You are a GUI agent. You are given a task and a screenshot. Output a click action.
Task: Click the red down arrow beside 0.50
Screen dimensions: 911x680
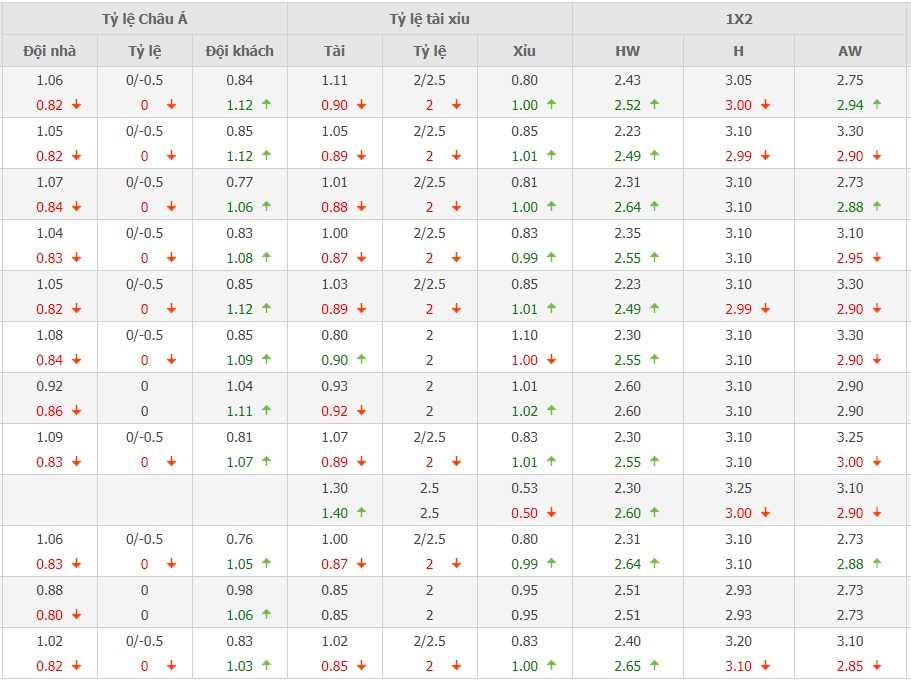[551, 513]
